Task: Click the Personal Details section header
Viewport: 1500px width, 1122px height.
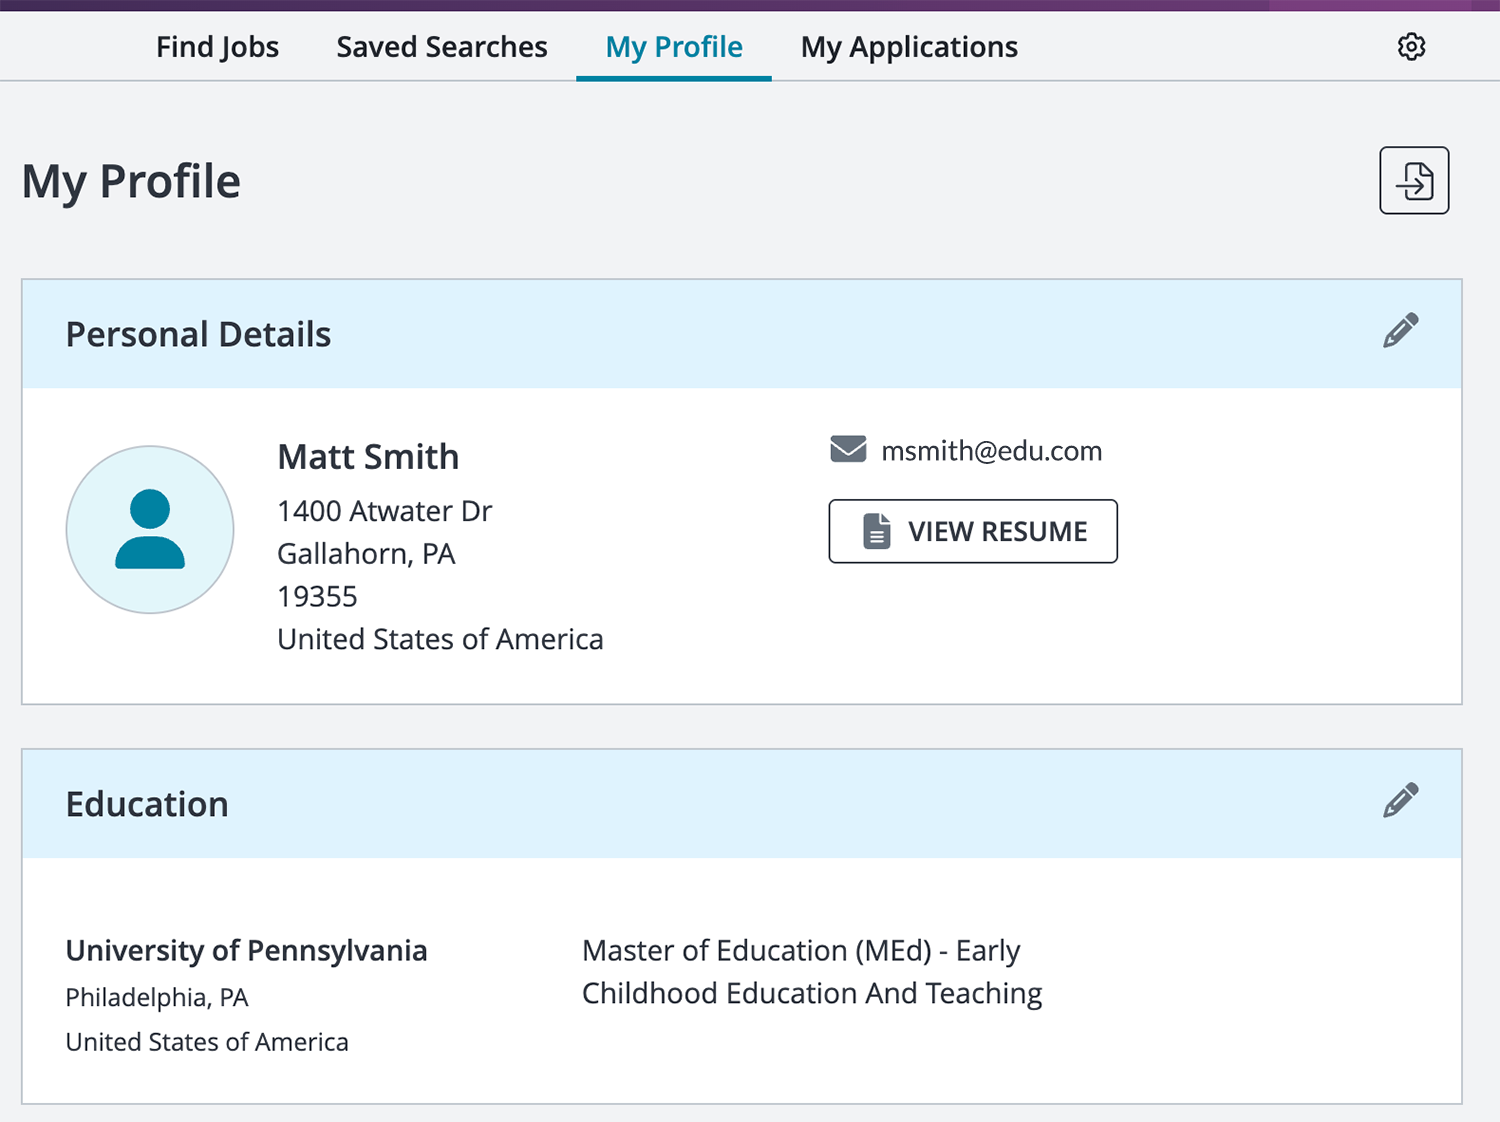Action: tap(198, 334)
